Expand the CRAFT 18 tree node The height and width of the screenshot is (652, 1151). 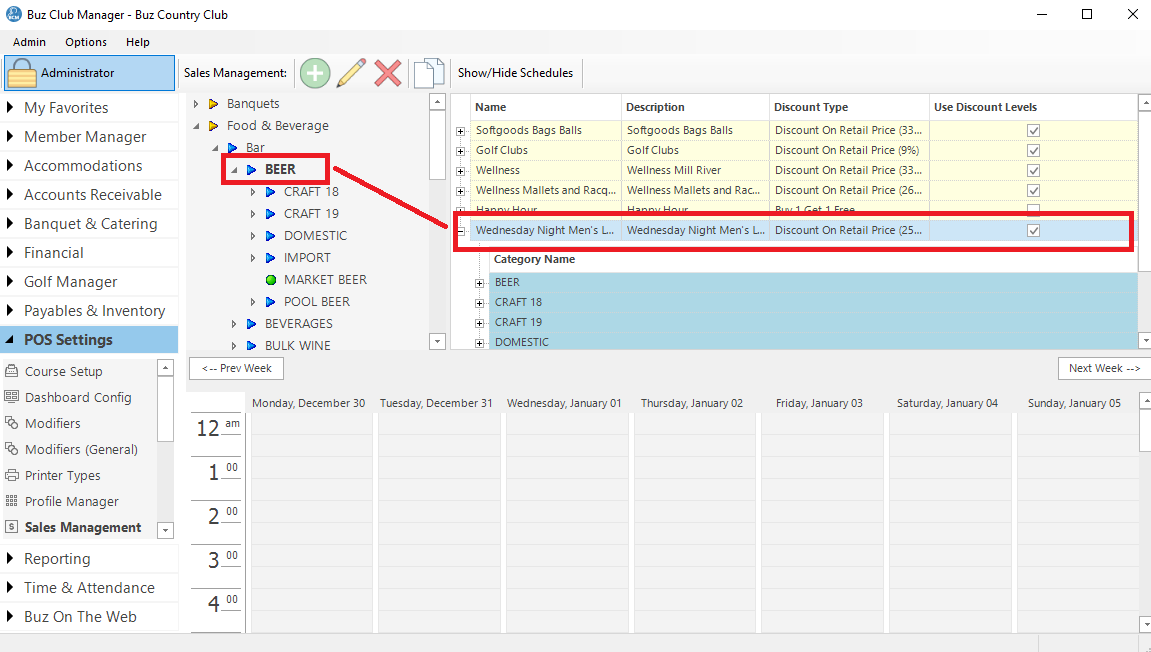[x=253, y=192]
